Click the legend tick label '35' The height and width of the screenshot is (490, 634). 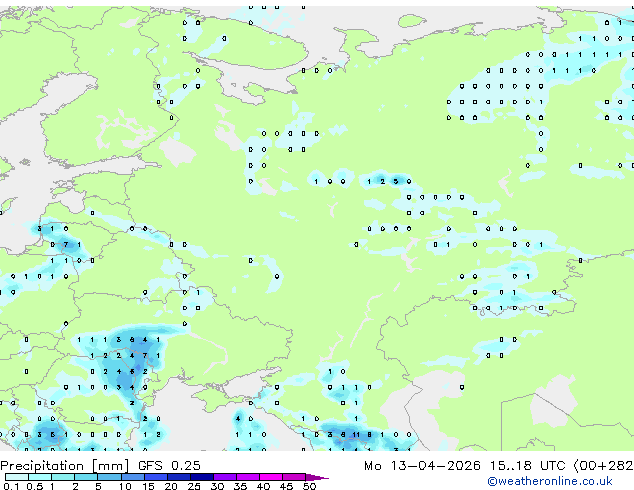[240, 486]
